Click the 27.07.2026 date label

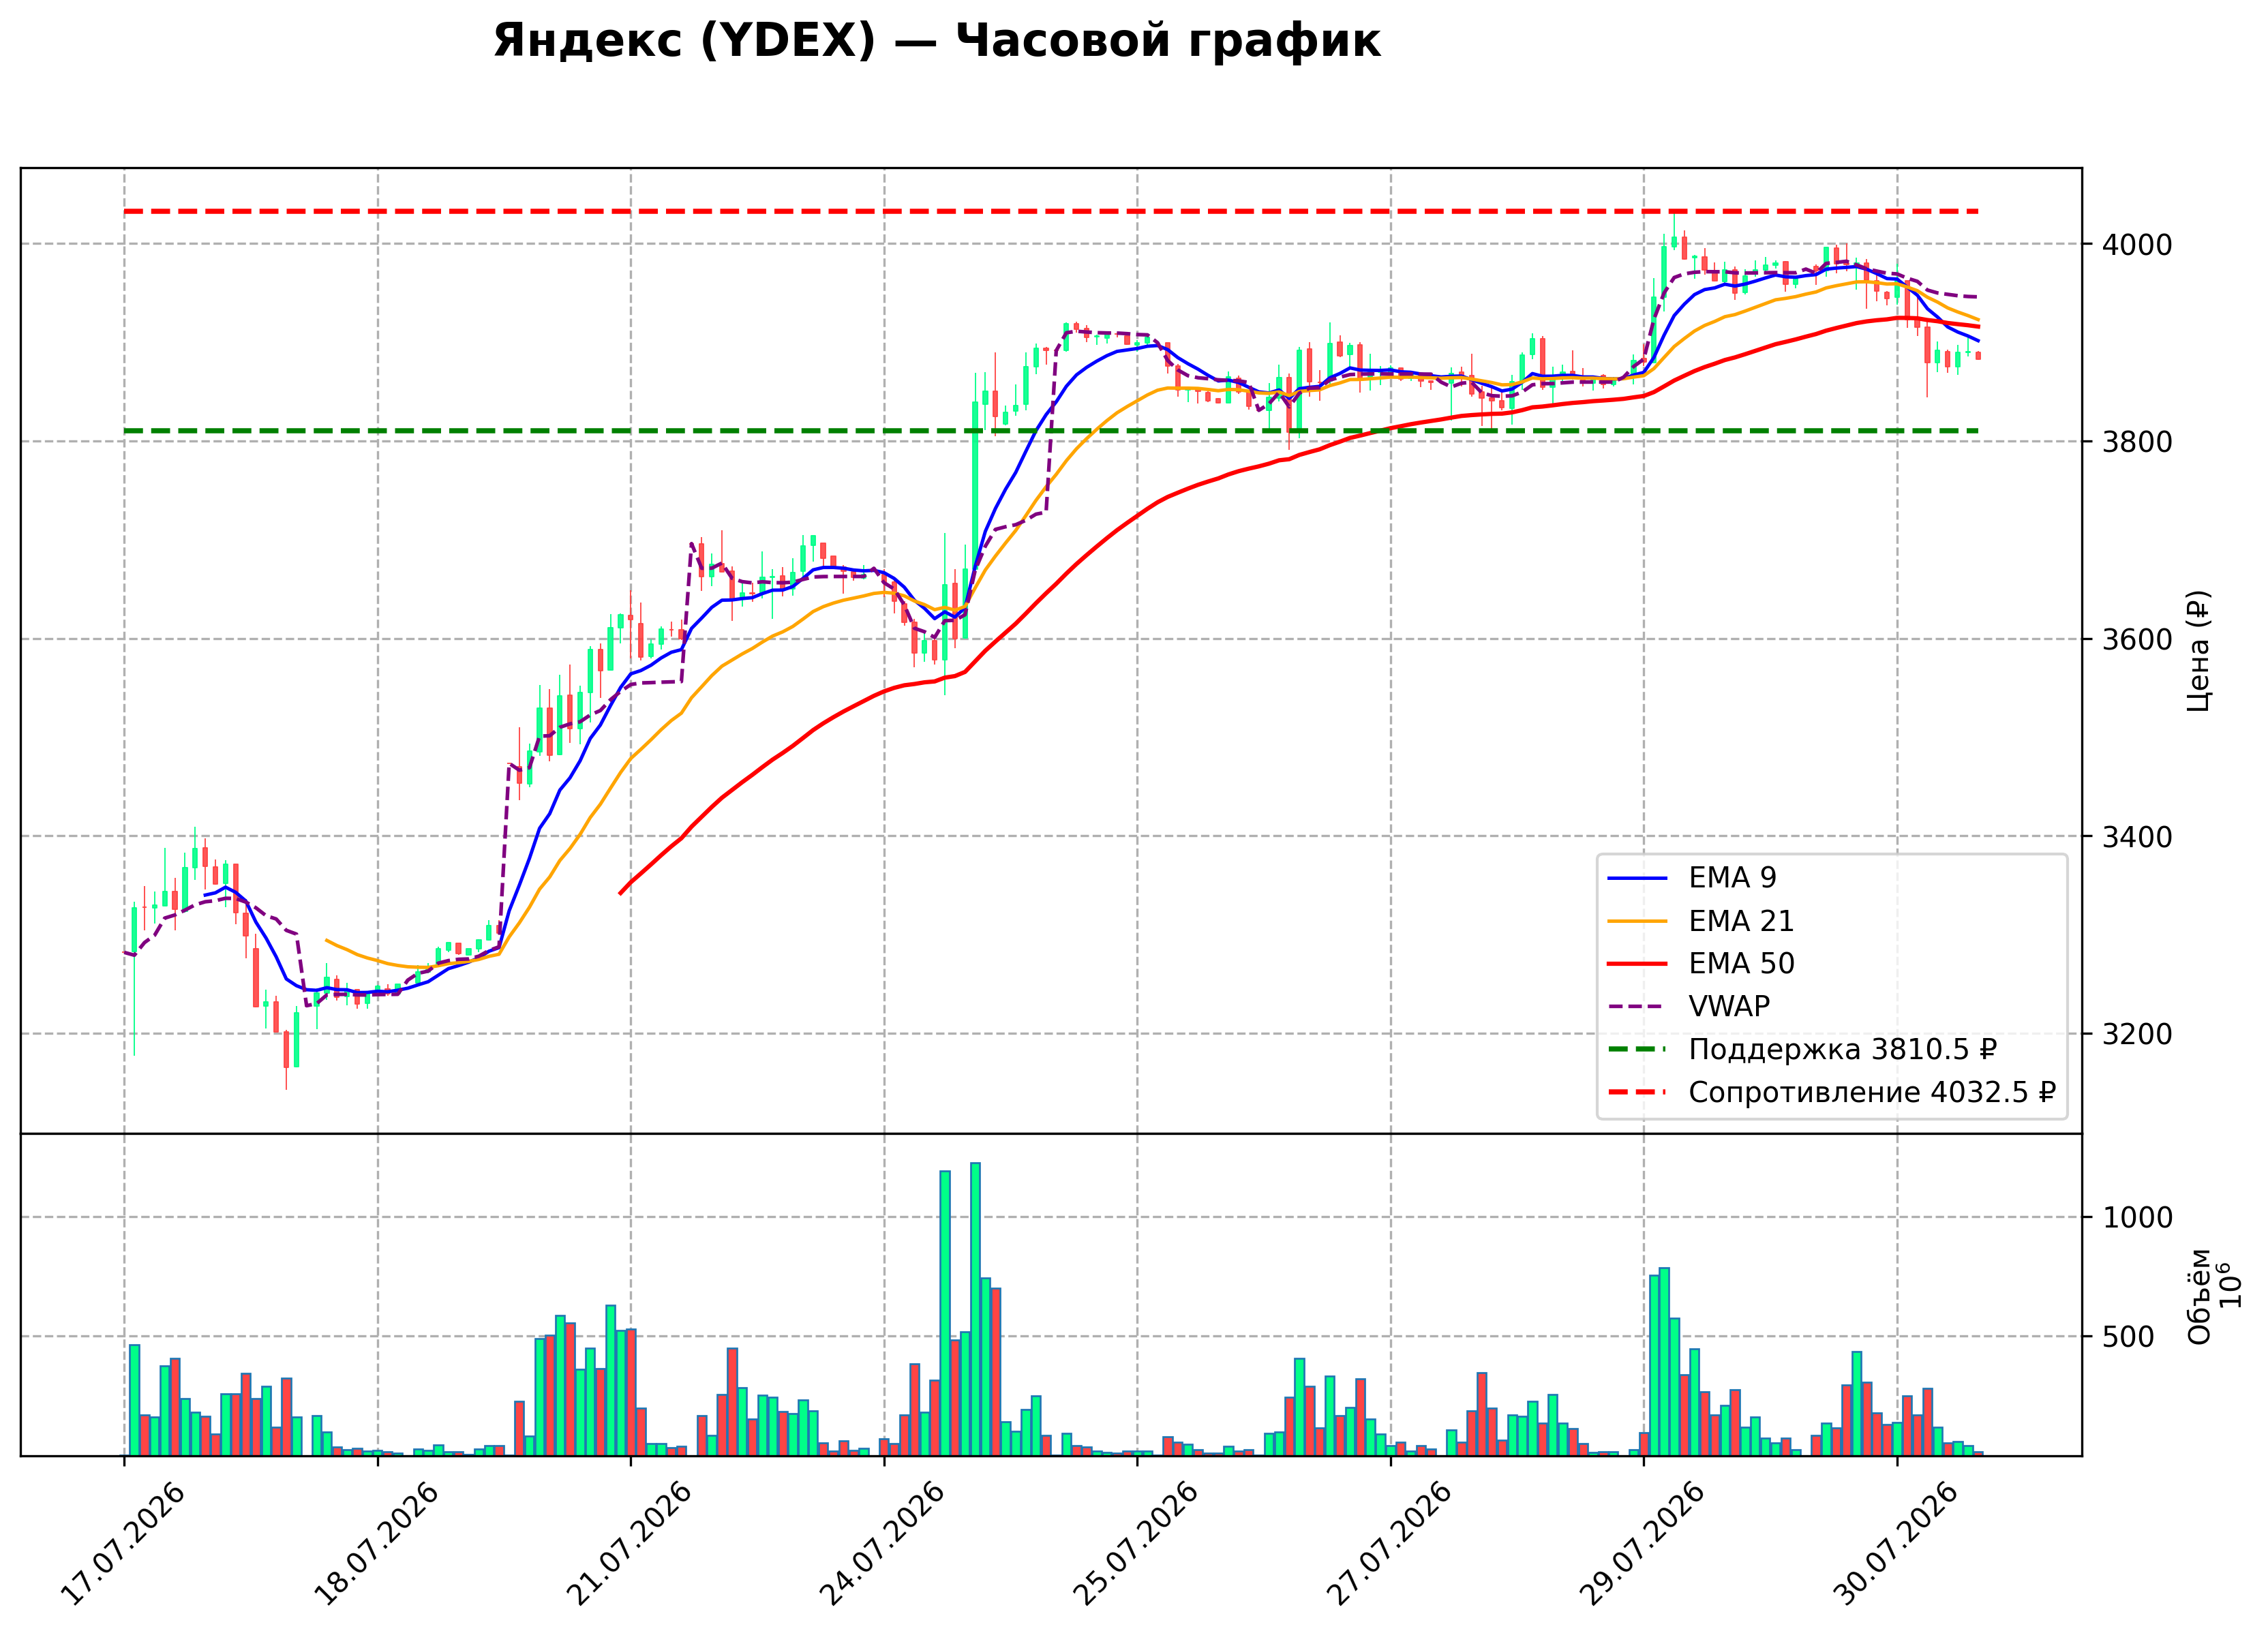click(x=1389, y=1545)
